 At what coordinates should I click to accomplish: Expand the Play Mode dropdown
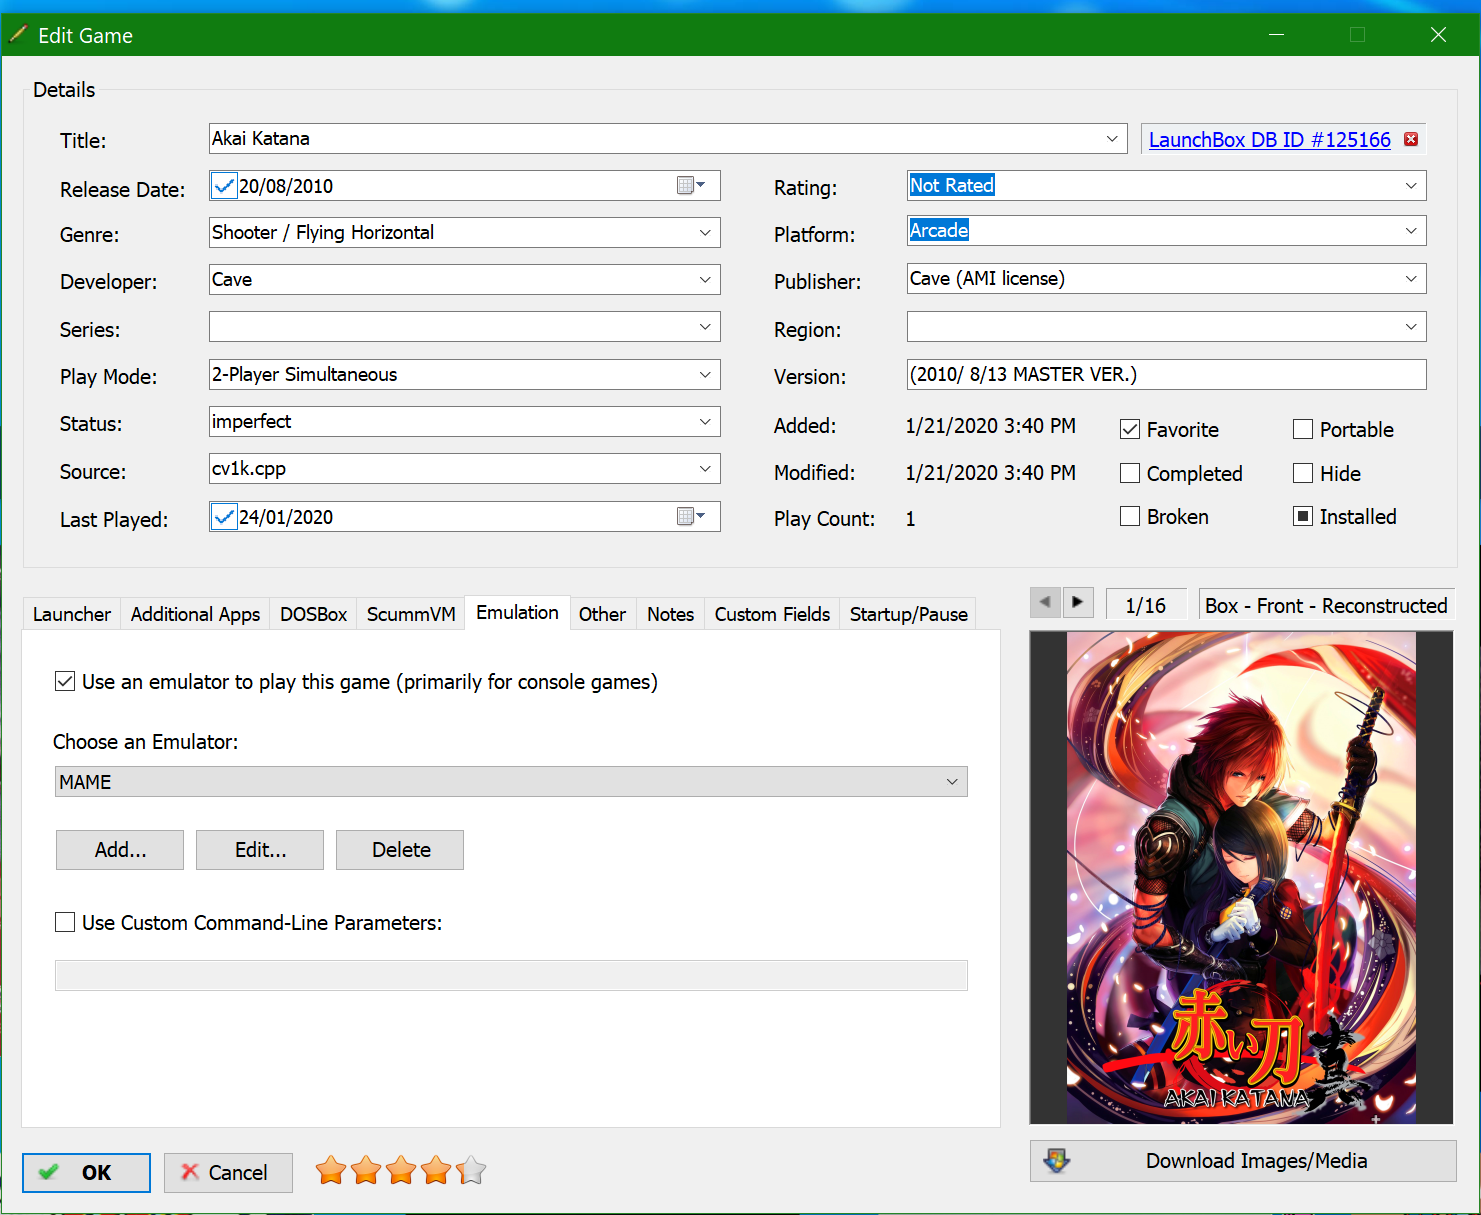click(705, 374)
